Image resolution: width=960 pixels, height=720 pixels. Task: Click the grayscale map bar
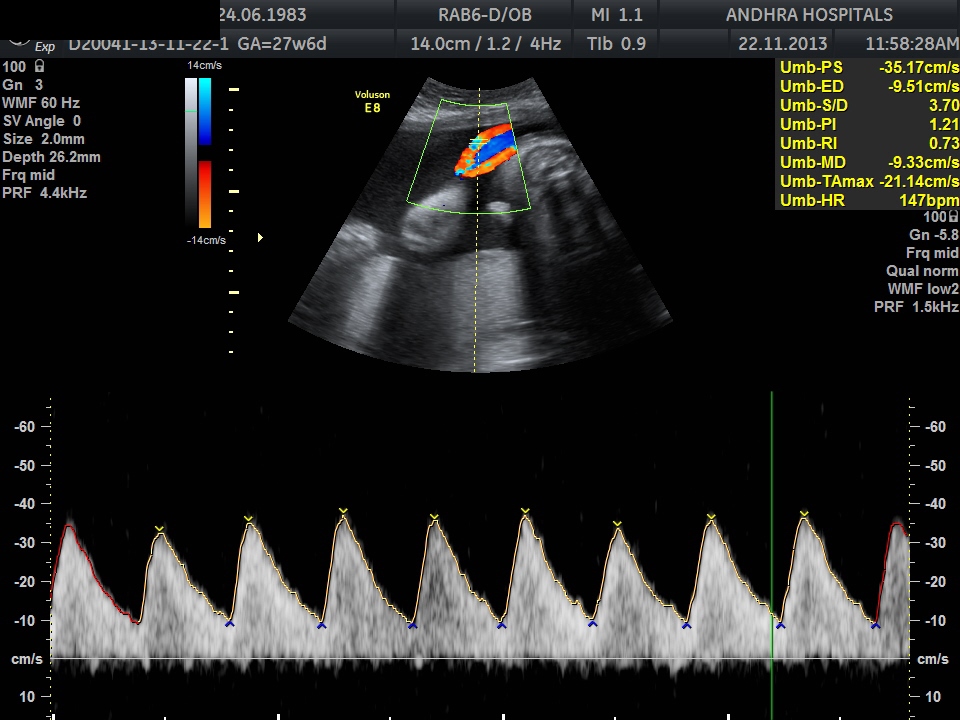[190, 152]
